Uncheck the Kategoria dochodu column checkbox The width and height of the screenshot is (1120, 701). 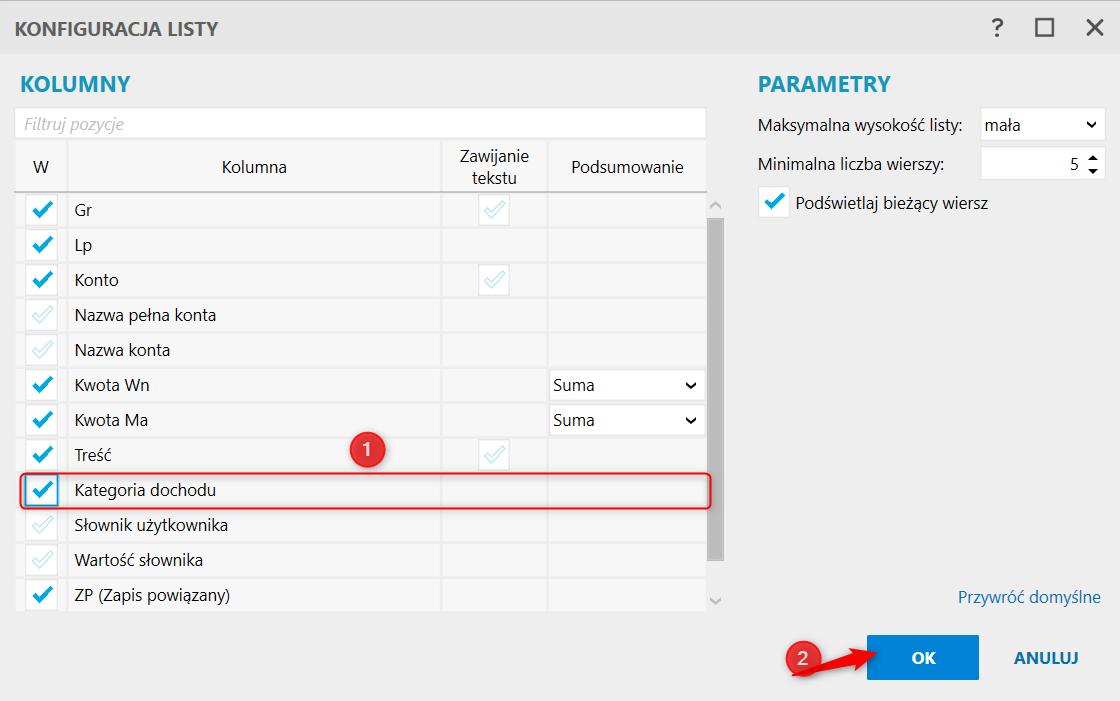click(42, 490)
